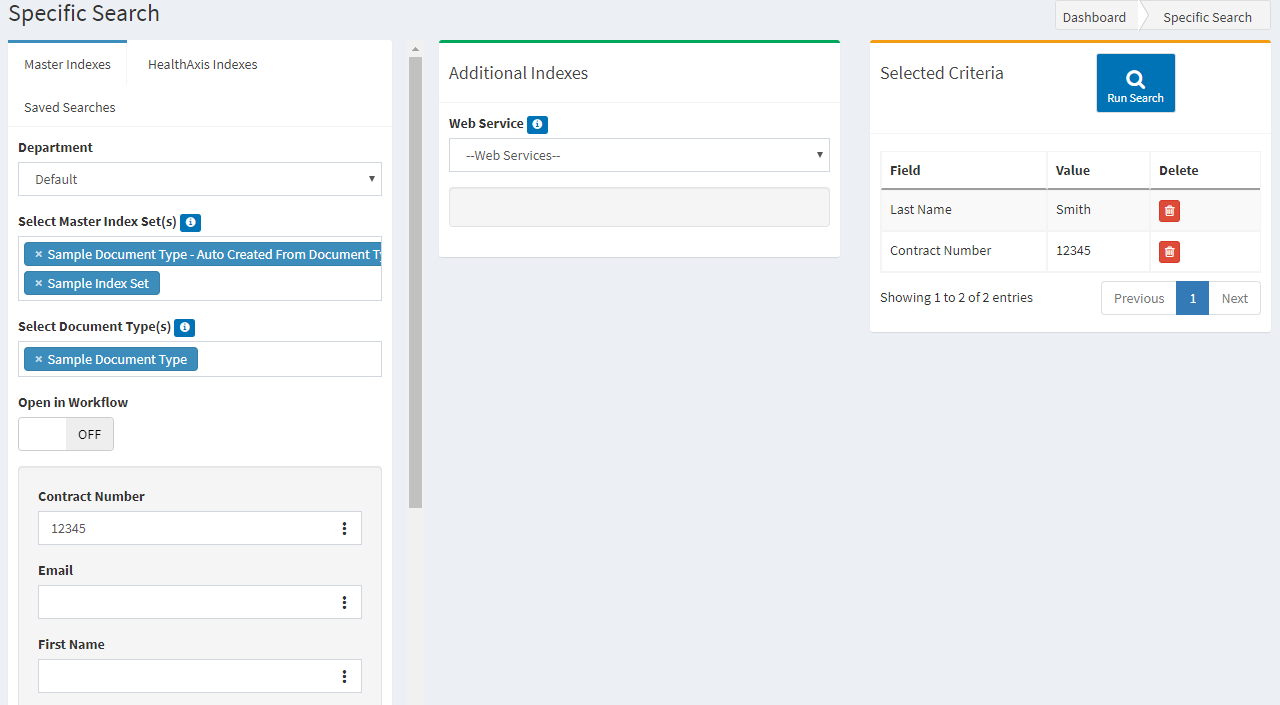This screenshot has width=1280, height=705.
Task: Open the Department dropdown
Action: (x=200, y=180)
